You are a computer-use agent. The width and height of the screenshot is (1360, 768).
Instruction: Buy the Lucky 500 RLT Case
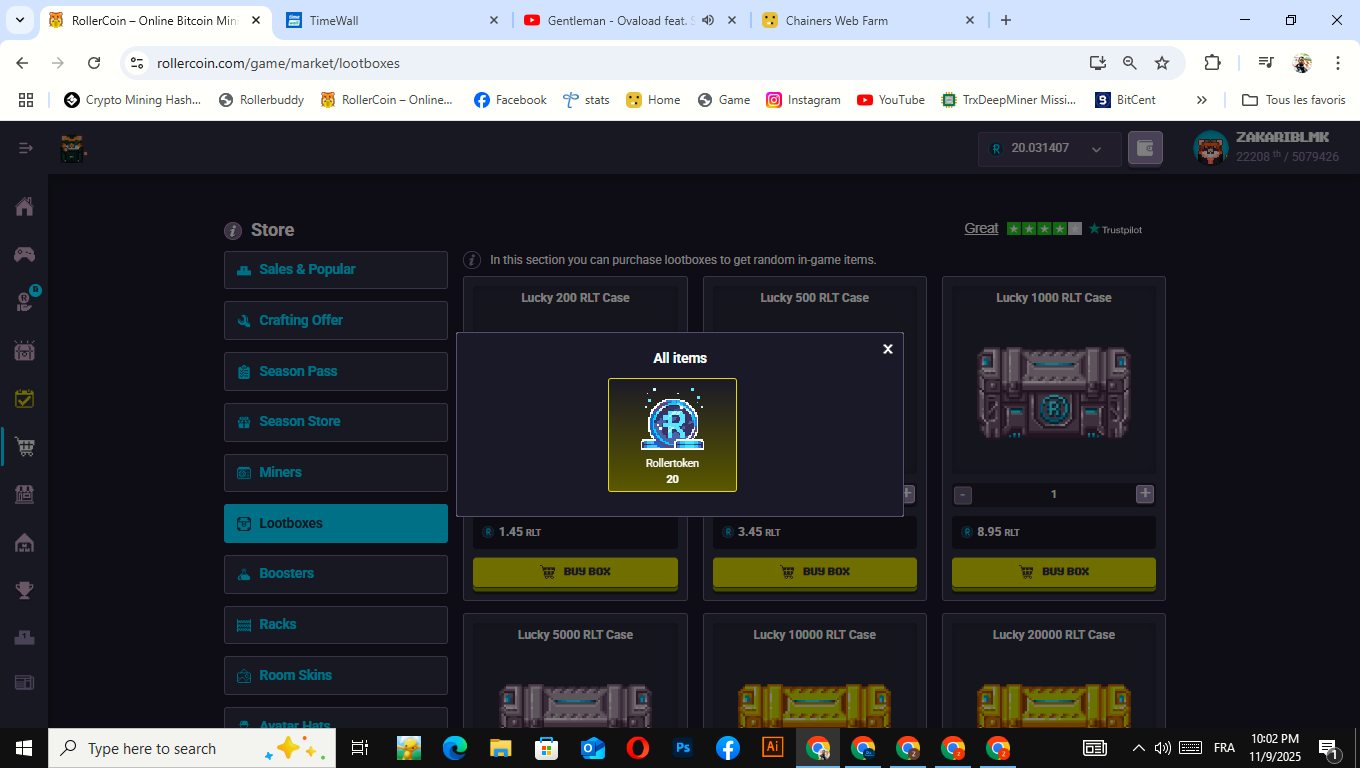point(815,572)
